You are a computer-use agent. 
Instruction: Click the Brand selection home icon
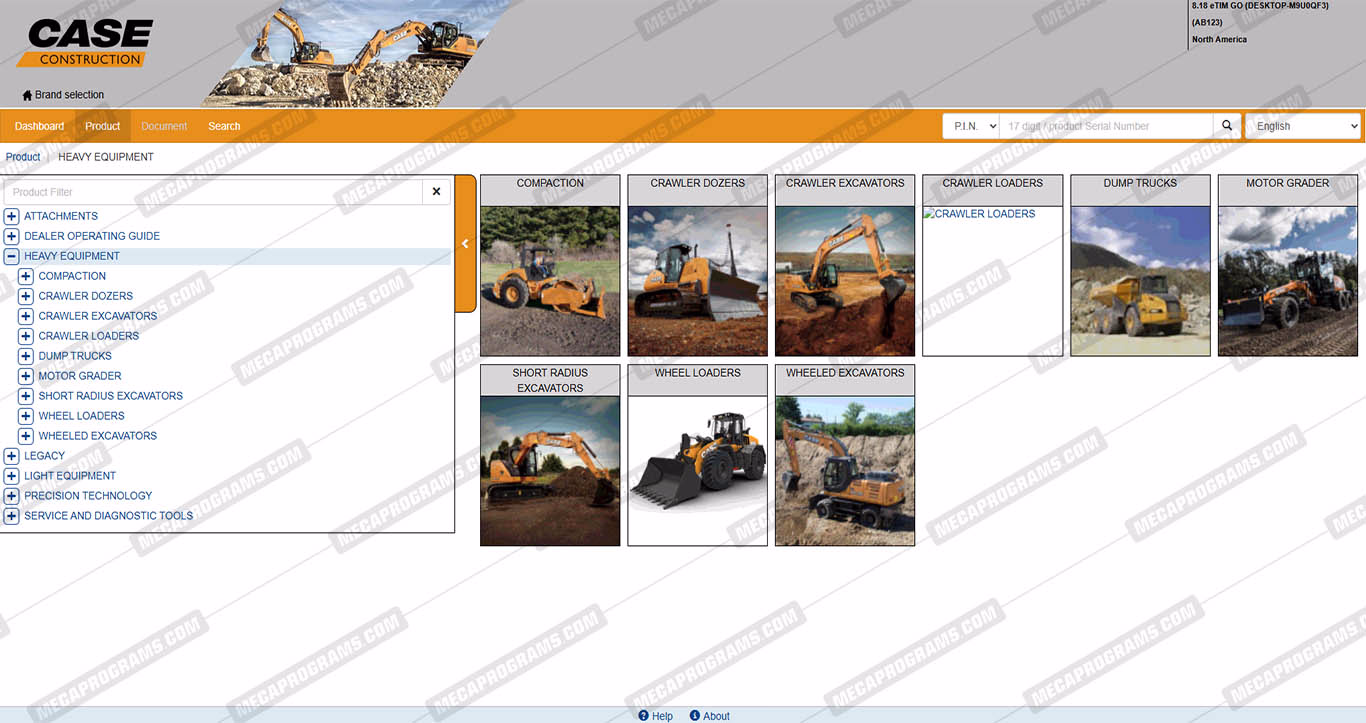click(27, 96)
